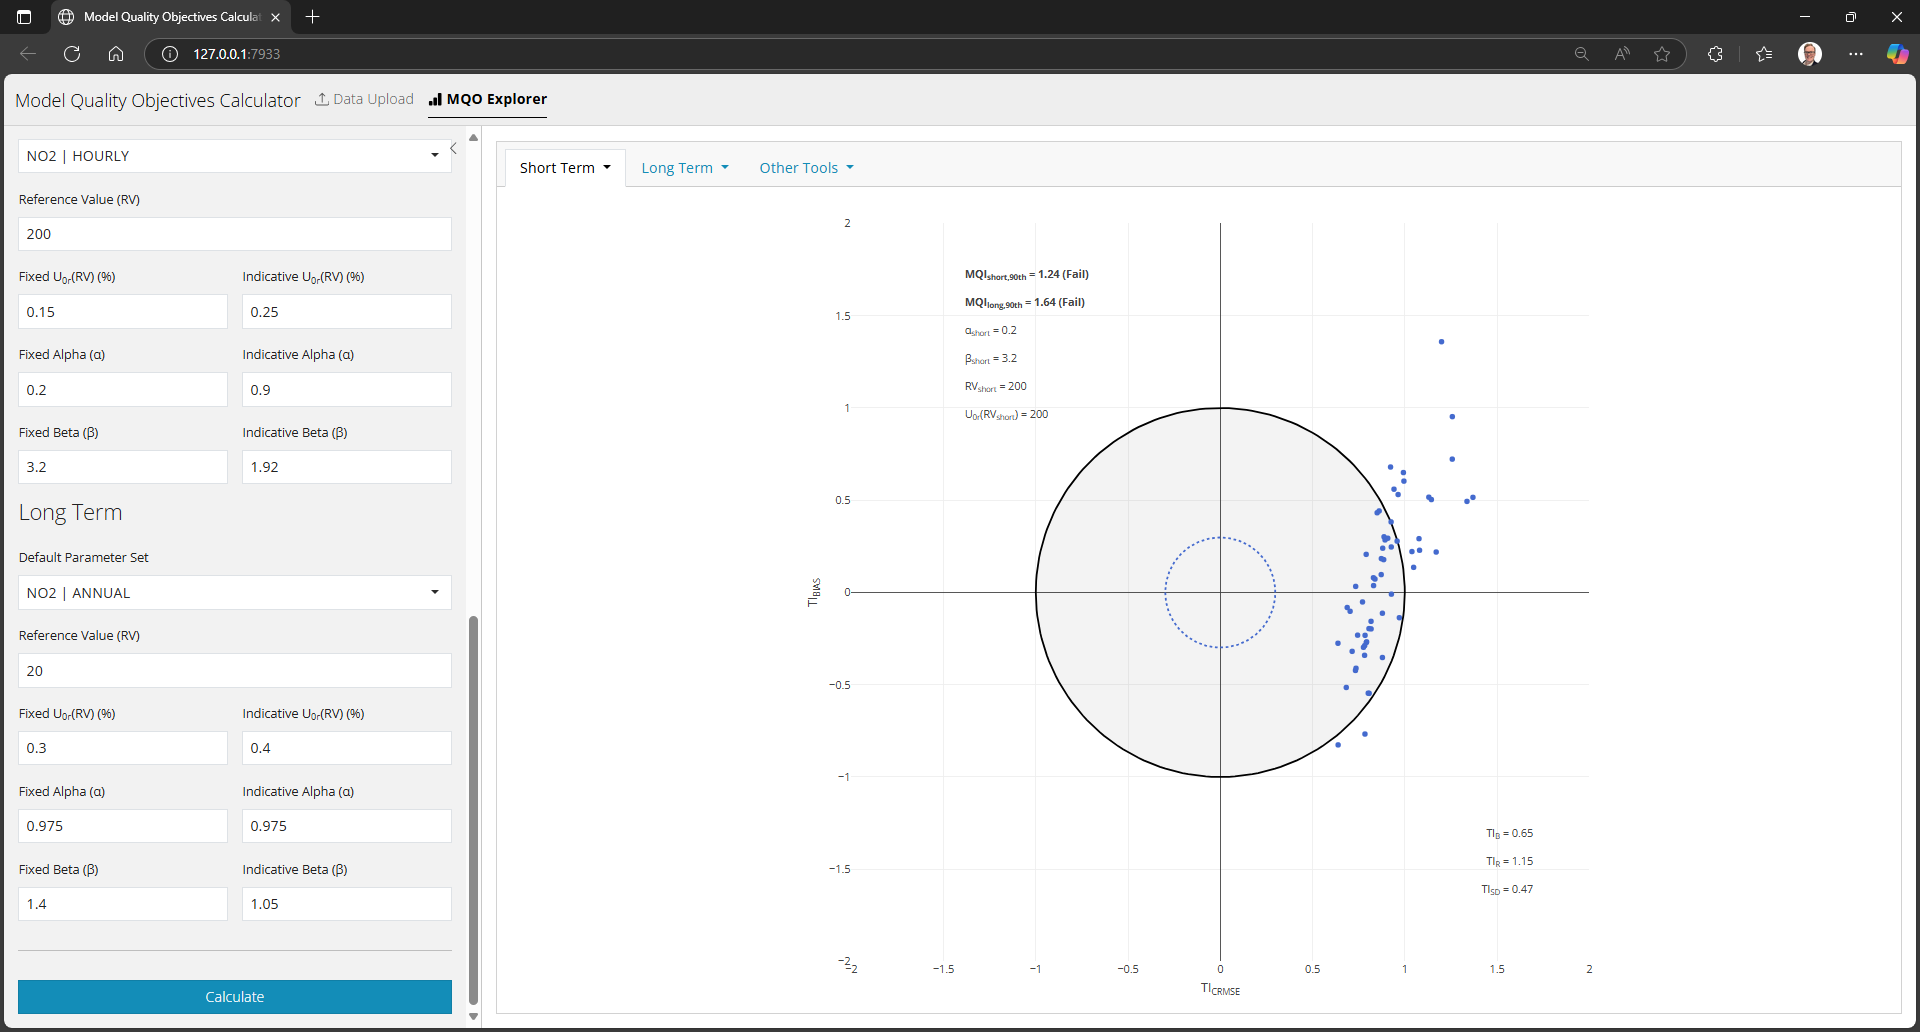Select the Short Term tab
Viewport: 1920px width, 1032px height.
(564, 168)
